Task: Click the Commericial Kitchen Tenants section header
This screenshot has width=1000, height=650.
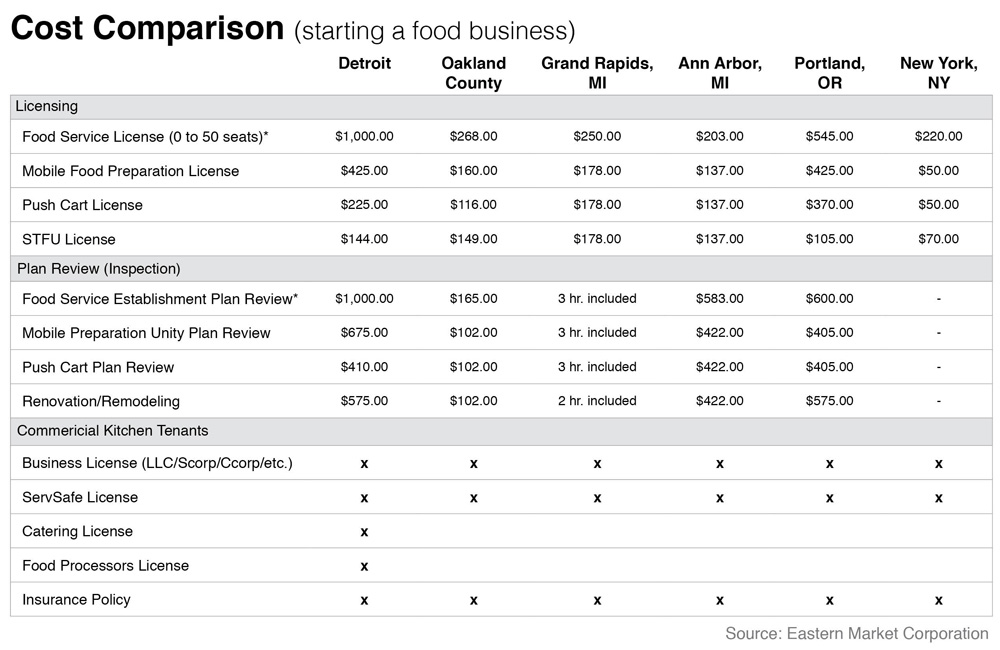Action: (112, 431)
